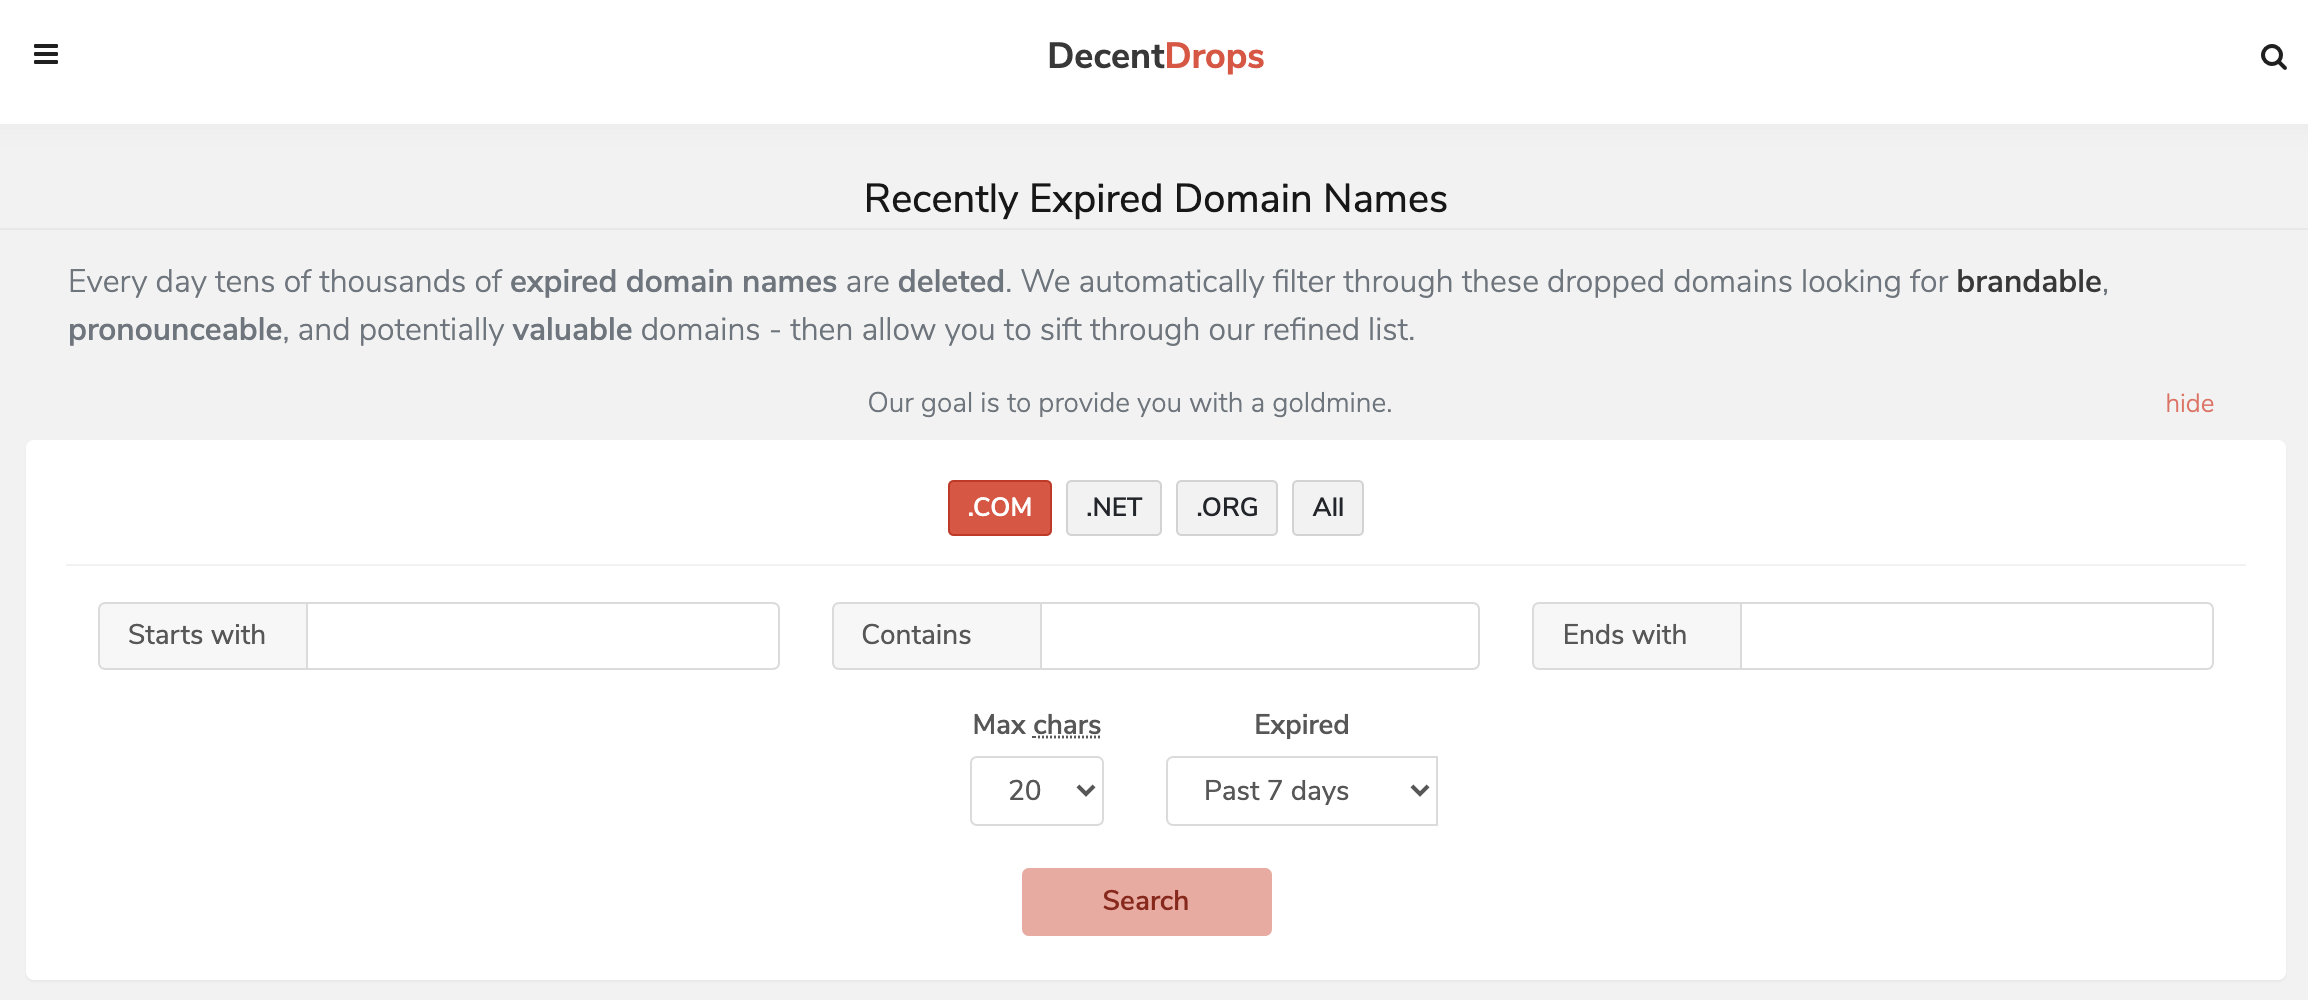The height and width of the screenshot is (1000, 2308).
Task: Select the Recently Expired Domain Names heading
Action: click(1154, 198)
